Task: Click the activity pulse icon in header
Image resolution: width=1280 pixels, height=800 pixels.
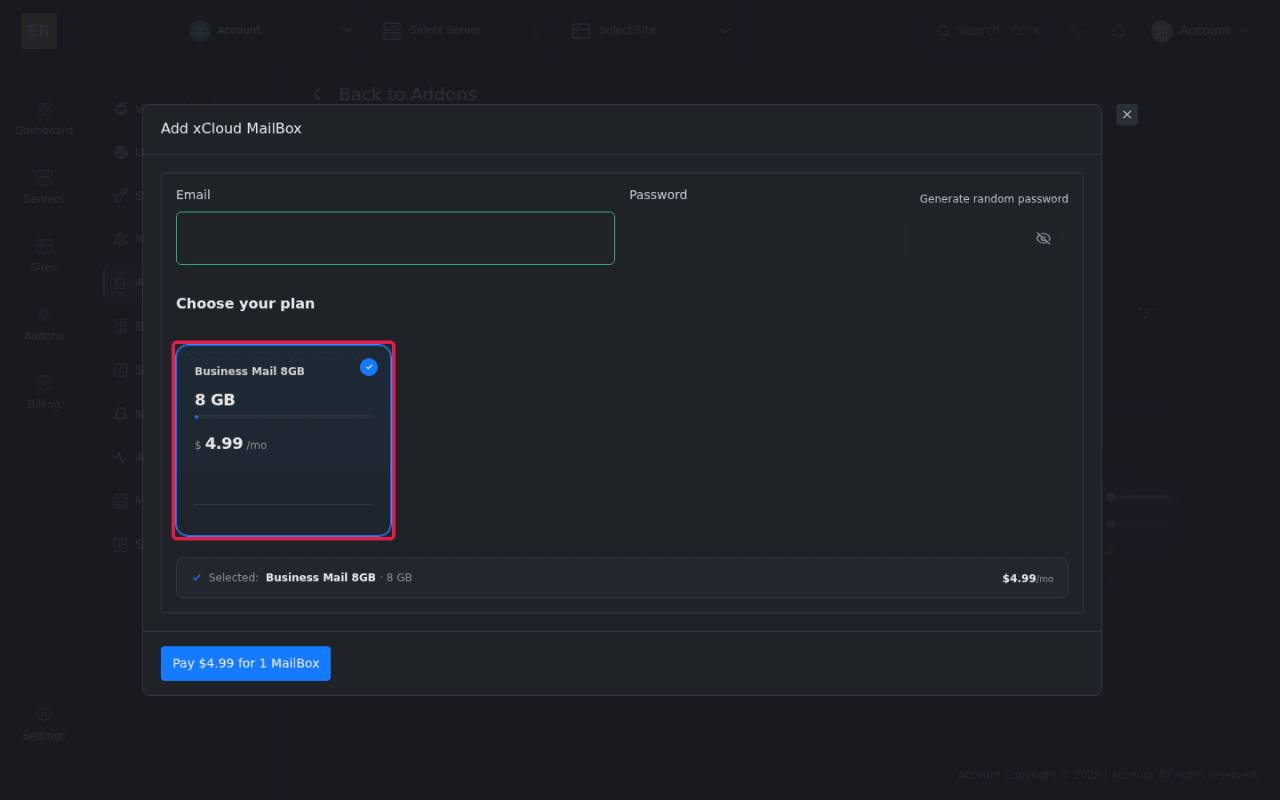Action: coord(1076,31)
